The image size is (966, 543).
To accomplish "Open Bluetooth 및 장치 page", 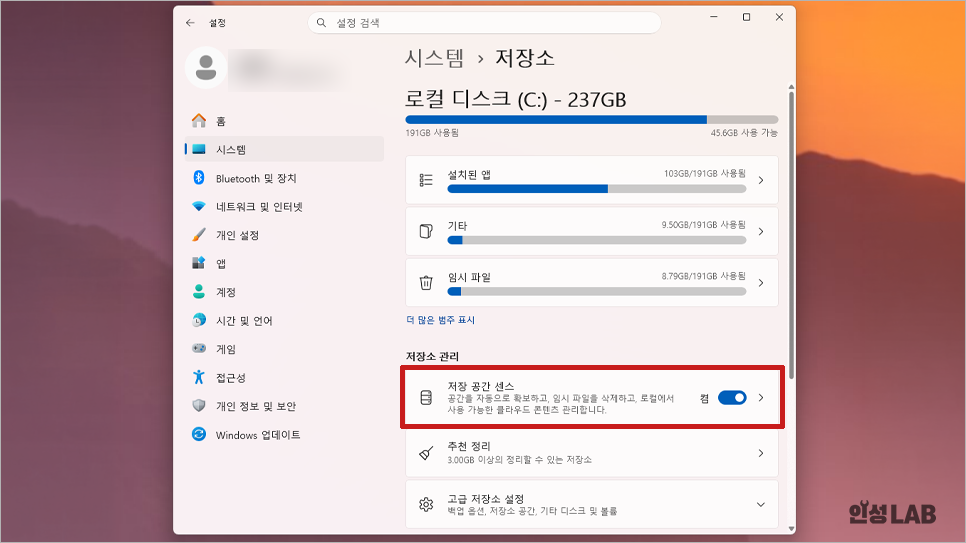I will click(285, 178).
